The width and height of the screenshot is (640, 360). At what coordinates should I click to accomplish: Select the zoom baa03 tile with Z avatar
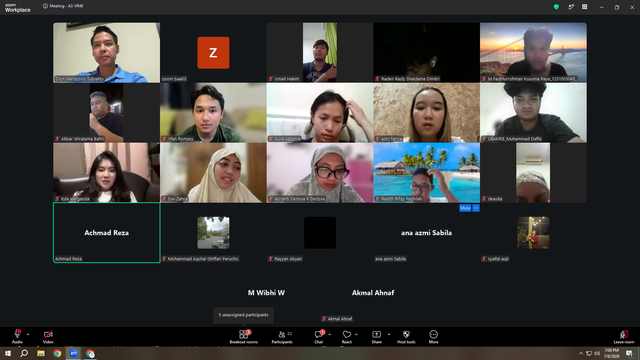tap(213, 52)
